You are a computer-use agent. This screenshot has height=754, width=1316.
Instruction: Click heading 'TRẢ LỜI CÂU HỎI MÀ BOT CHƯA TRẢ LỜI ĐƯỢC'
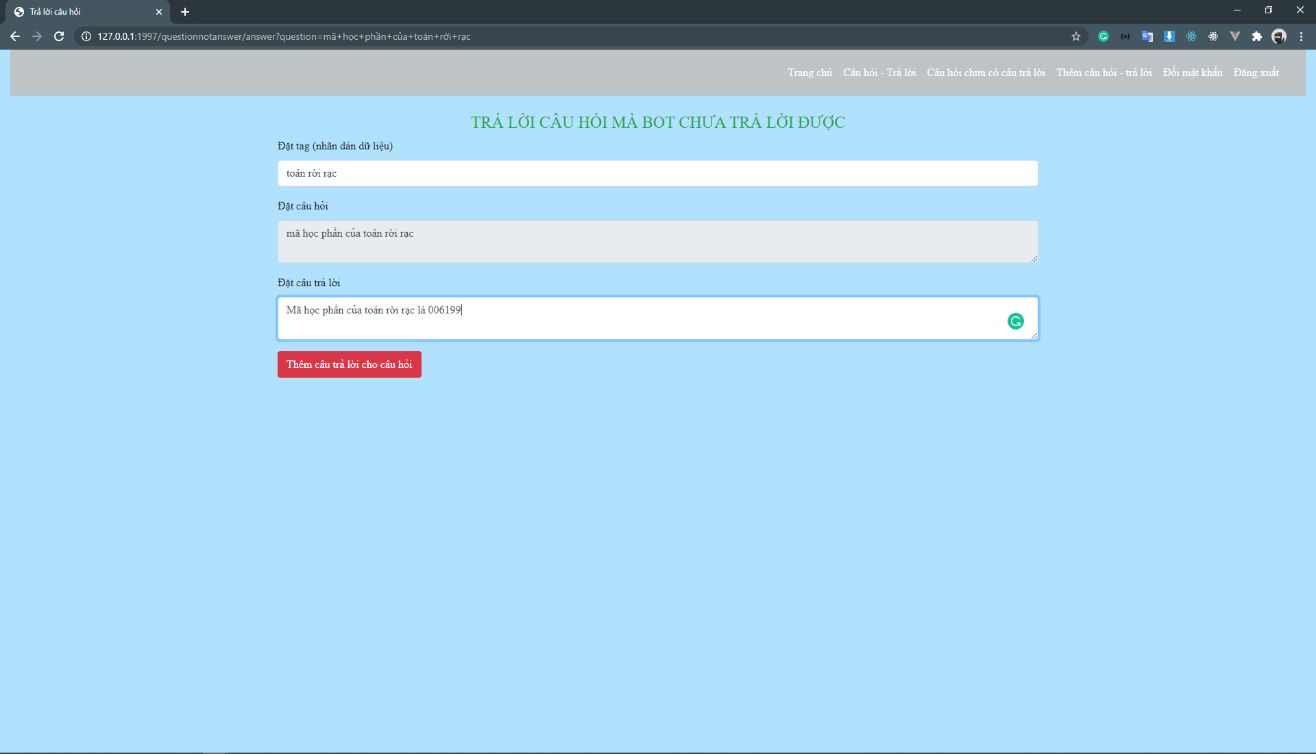(x=658, y=122)
